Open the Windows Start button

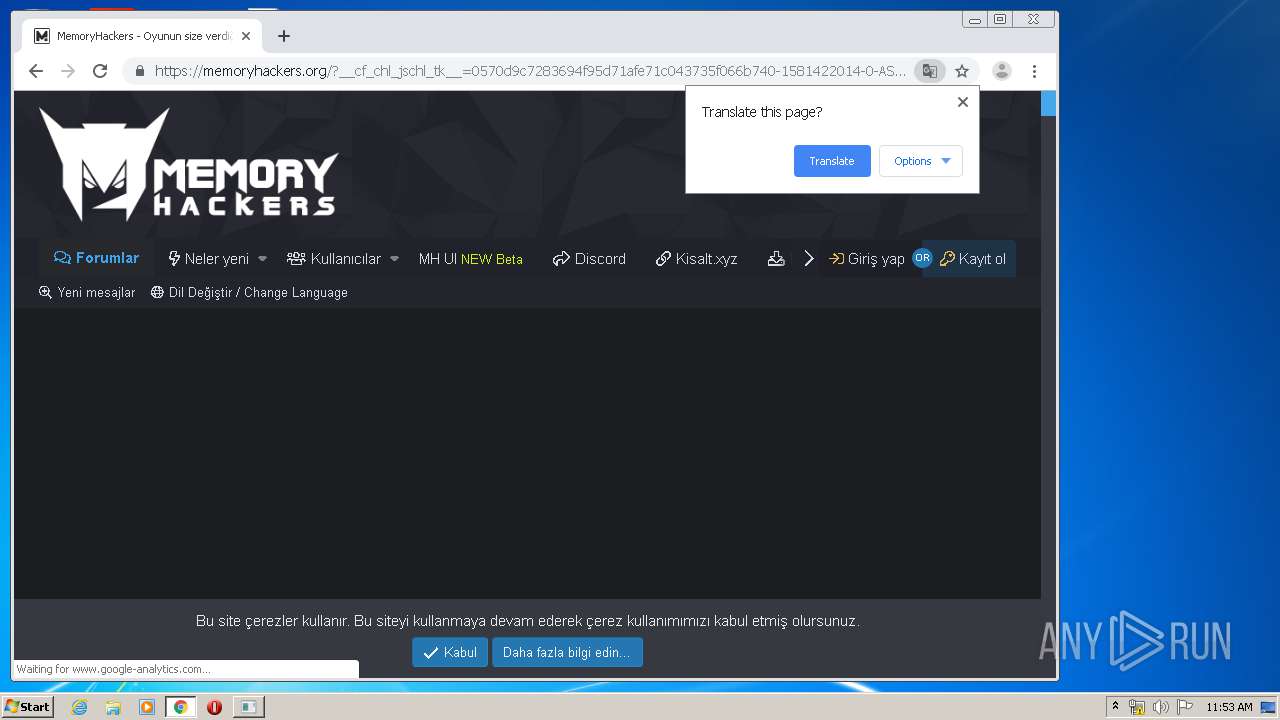point(27,707)
